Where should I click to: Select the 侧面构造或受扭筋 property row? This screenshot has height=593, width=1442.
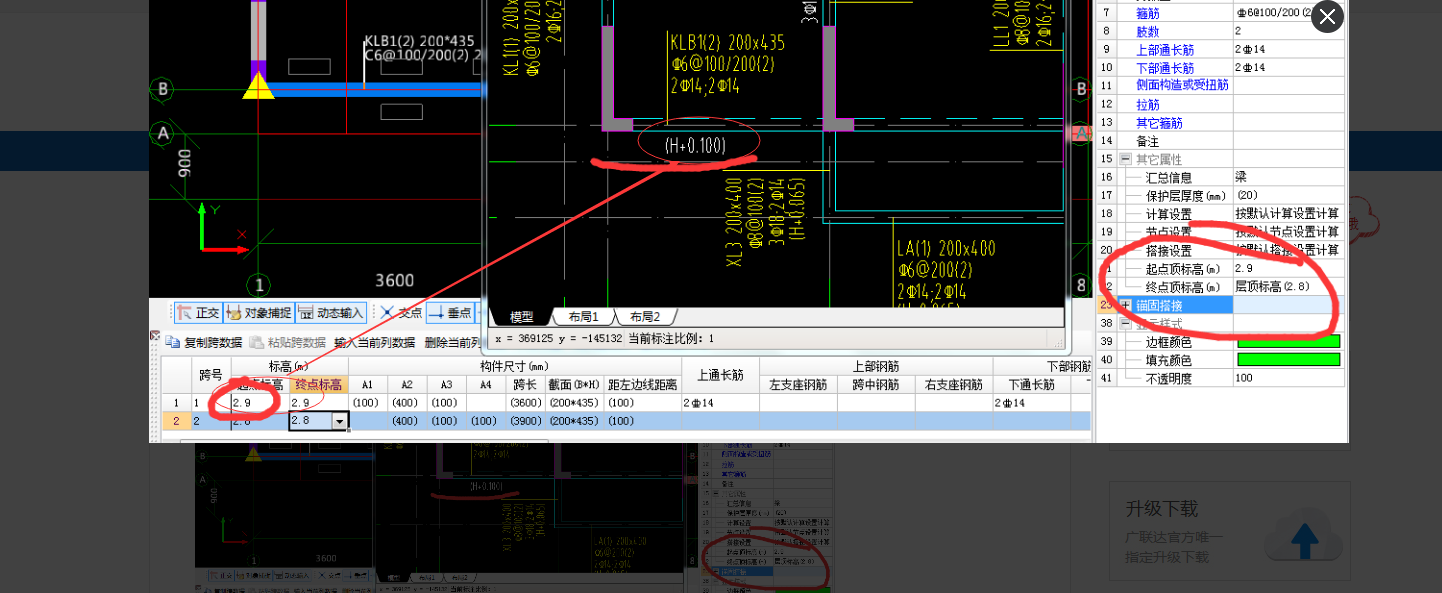[x=1221, y=86]
